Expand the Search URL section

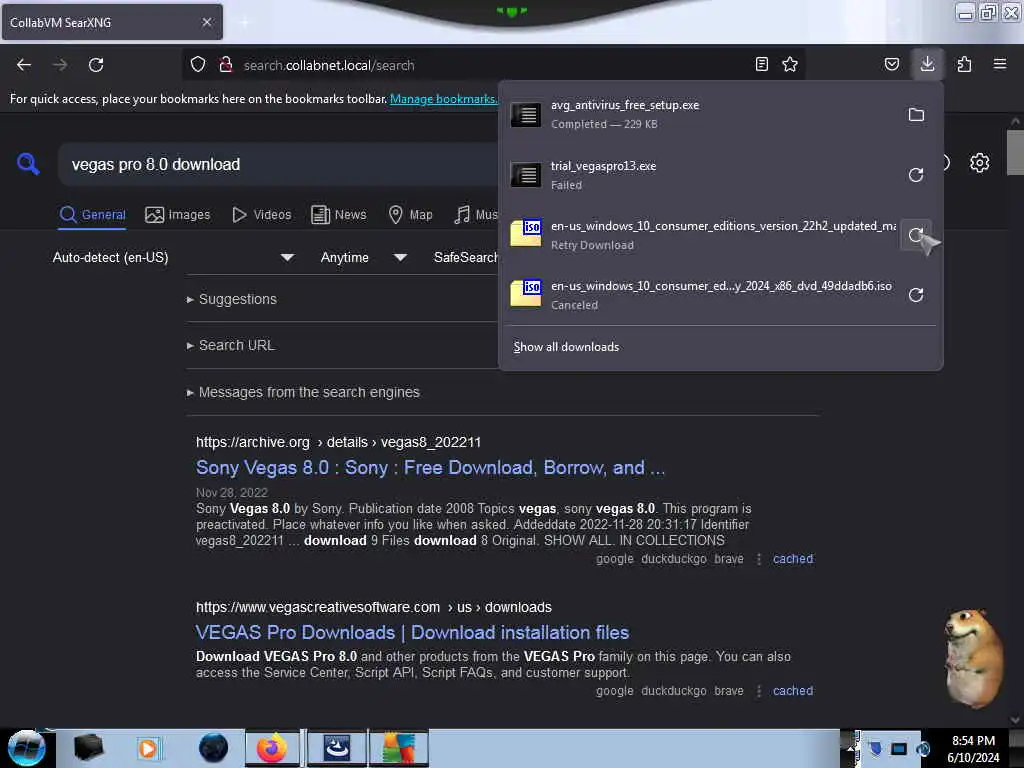[x=231, y=345]
